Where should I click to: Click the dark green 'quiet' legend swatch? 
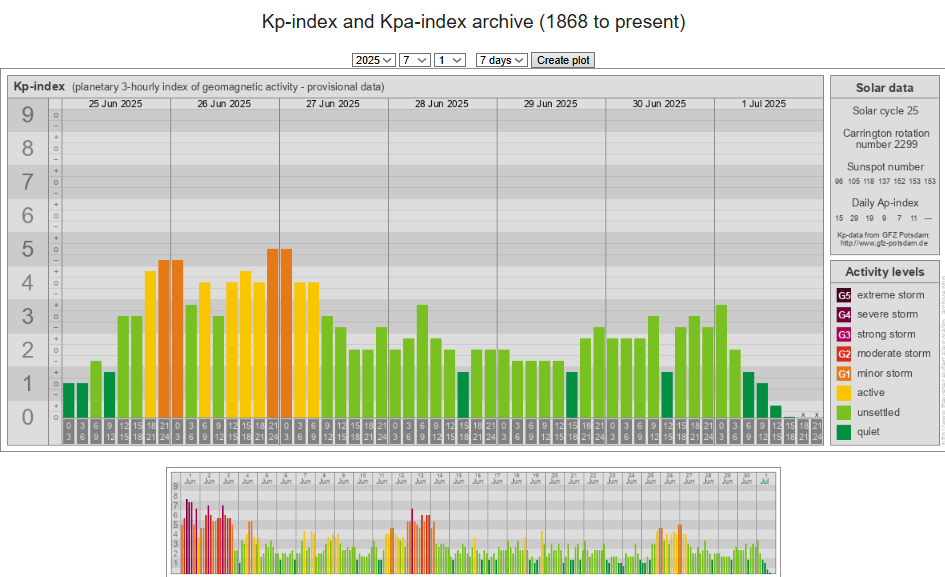coord(844,432)
